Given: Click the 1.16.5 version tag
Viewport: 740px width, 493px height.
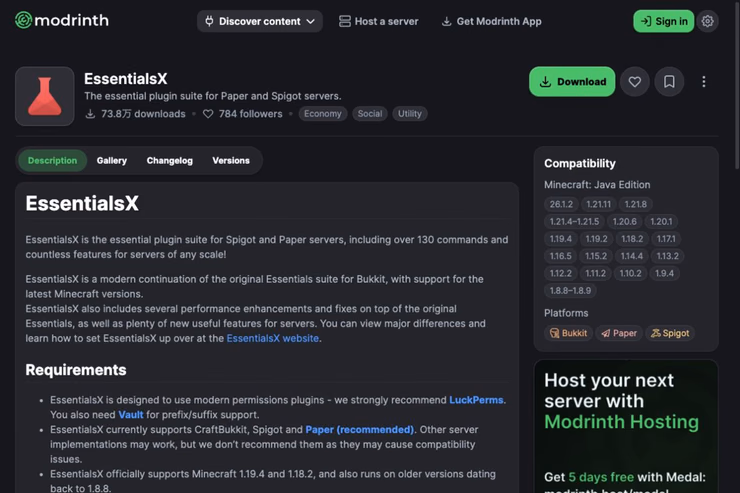Looking at the screenshot, I should point(561,256).
